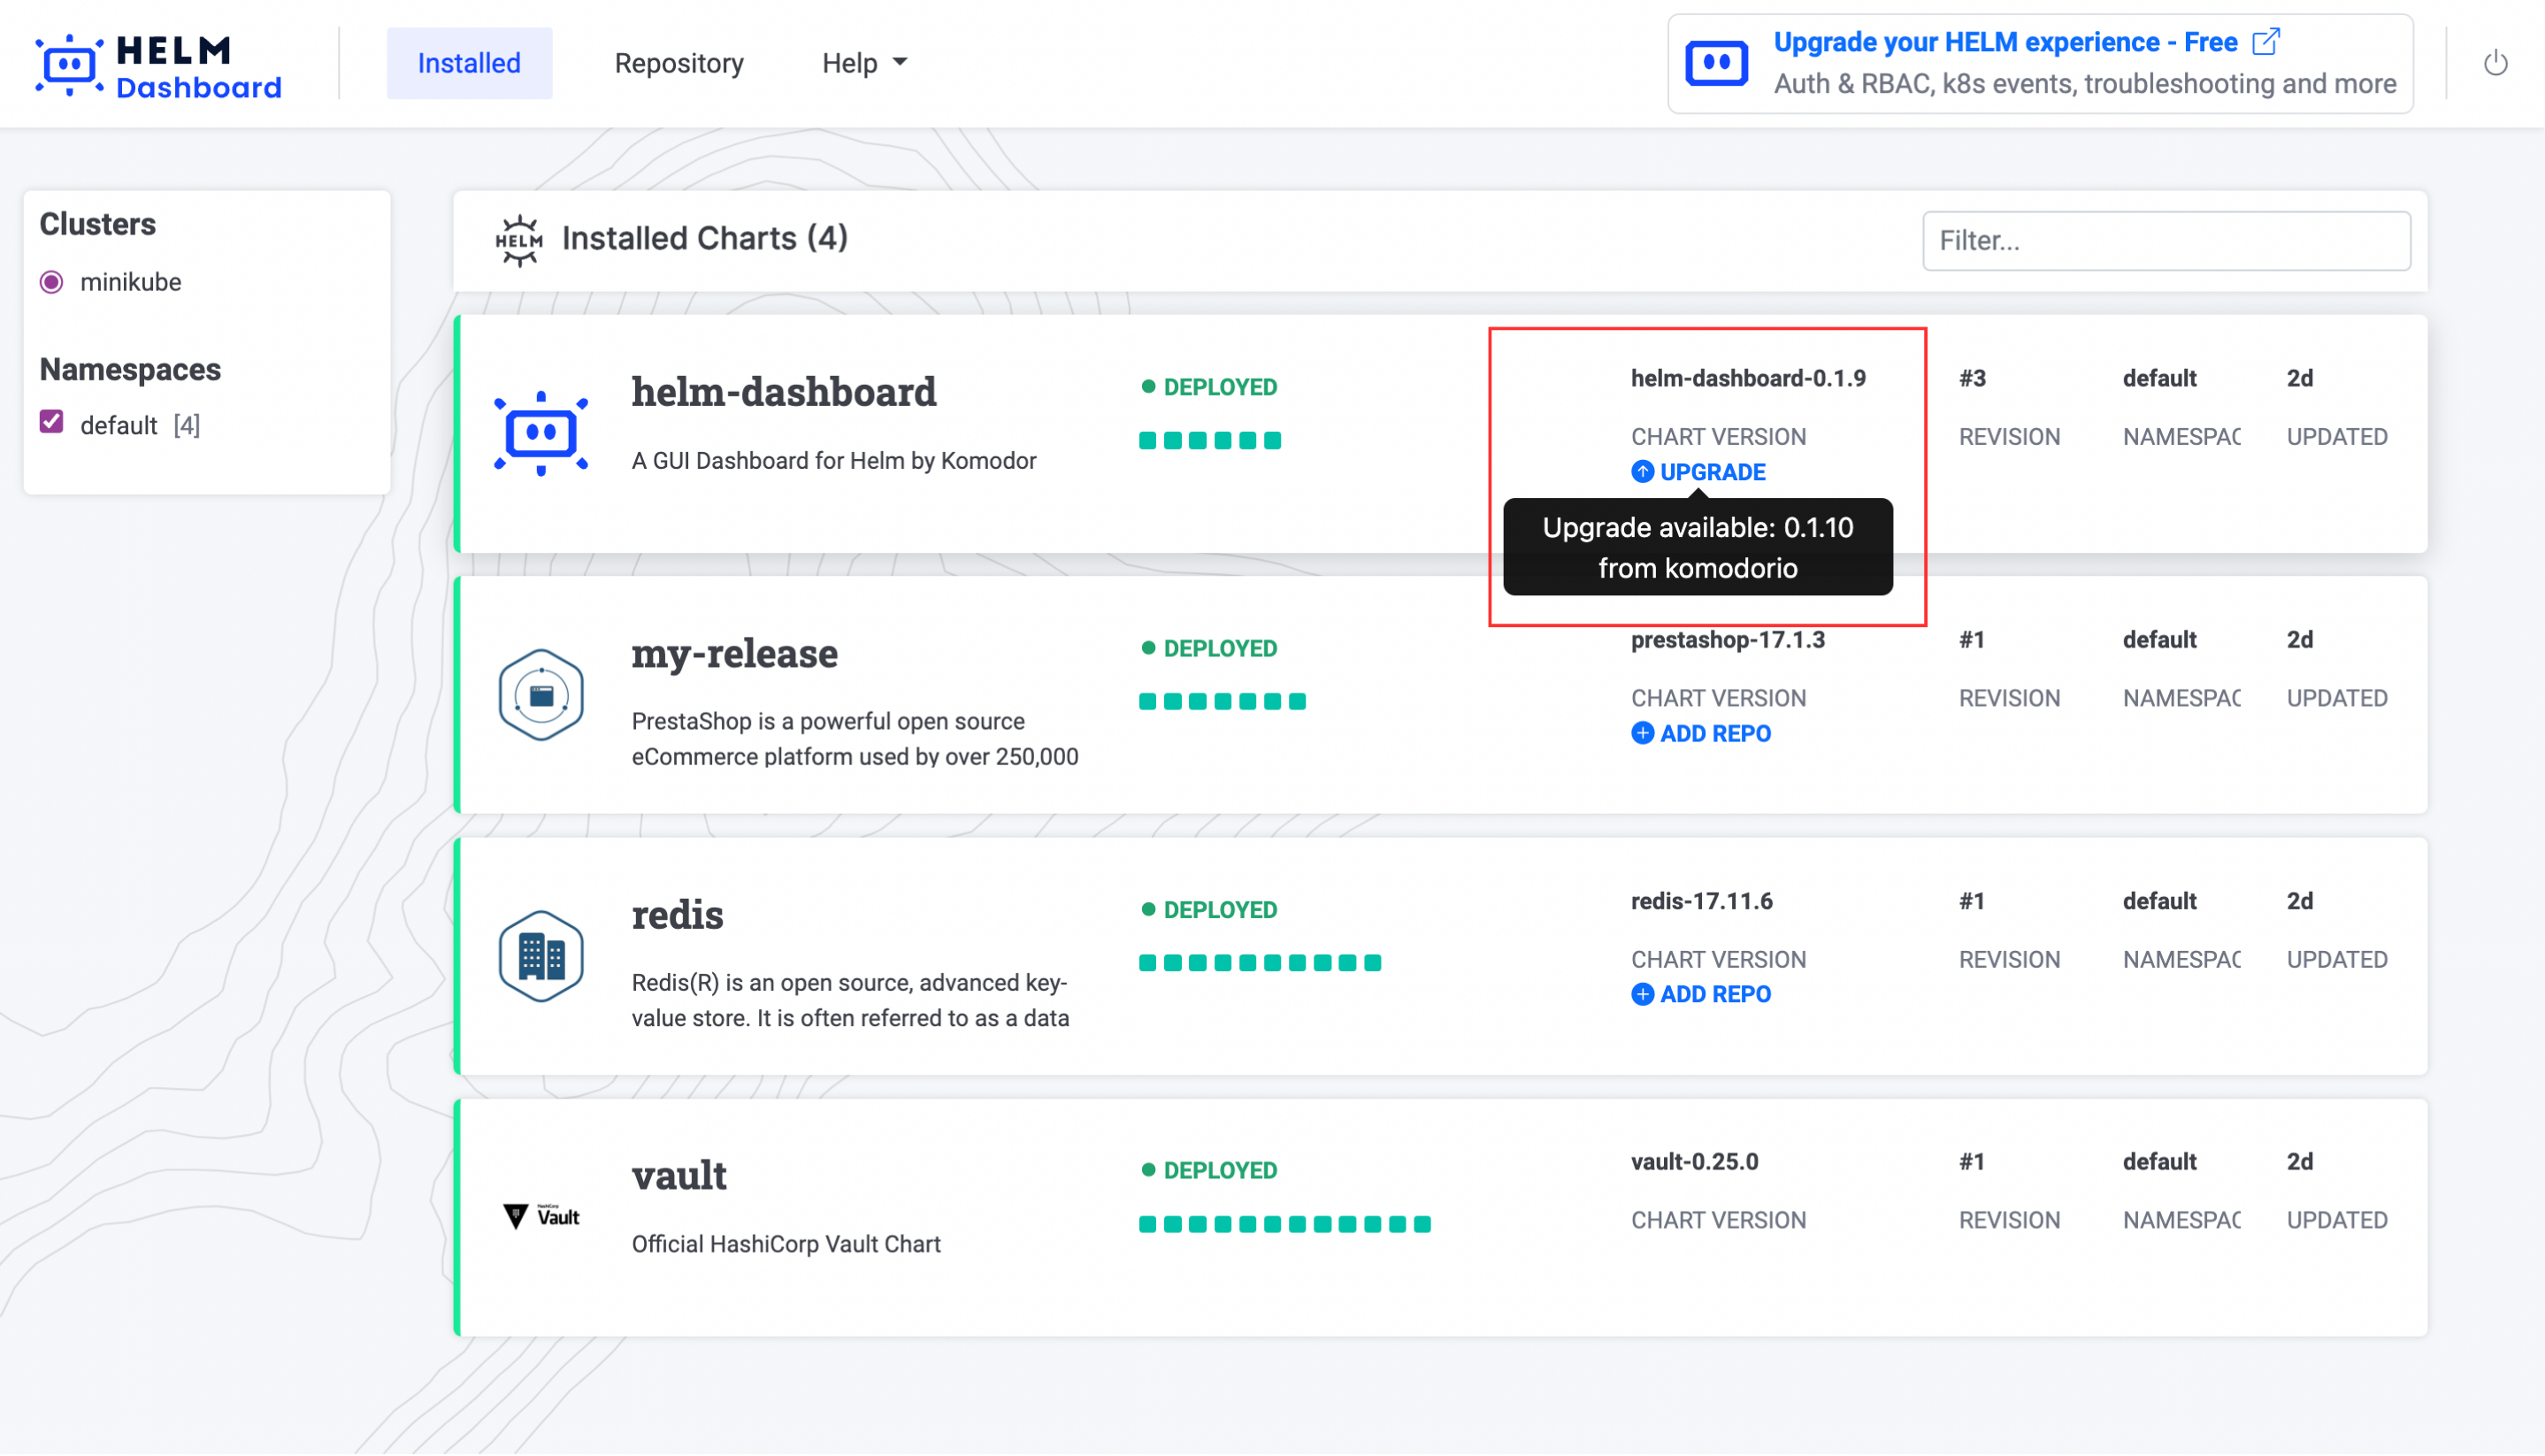The image size is (2545, 1456).
Task: Click ADD REPO for my-release chart
Action: point(1701,733)
